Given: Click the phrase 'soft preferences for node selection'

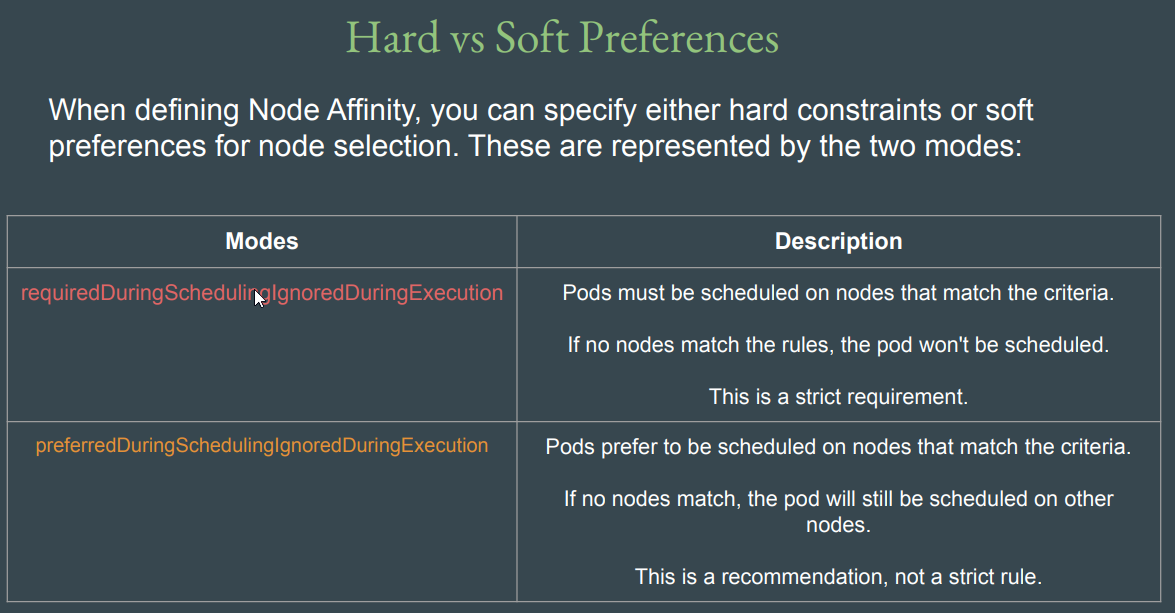Looking at the screenshot, I should pos(250,146).
